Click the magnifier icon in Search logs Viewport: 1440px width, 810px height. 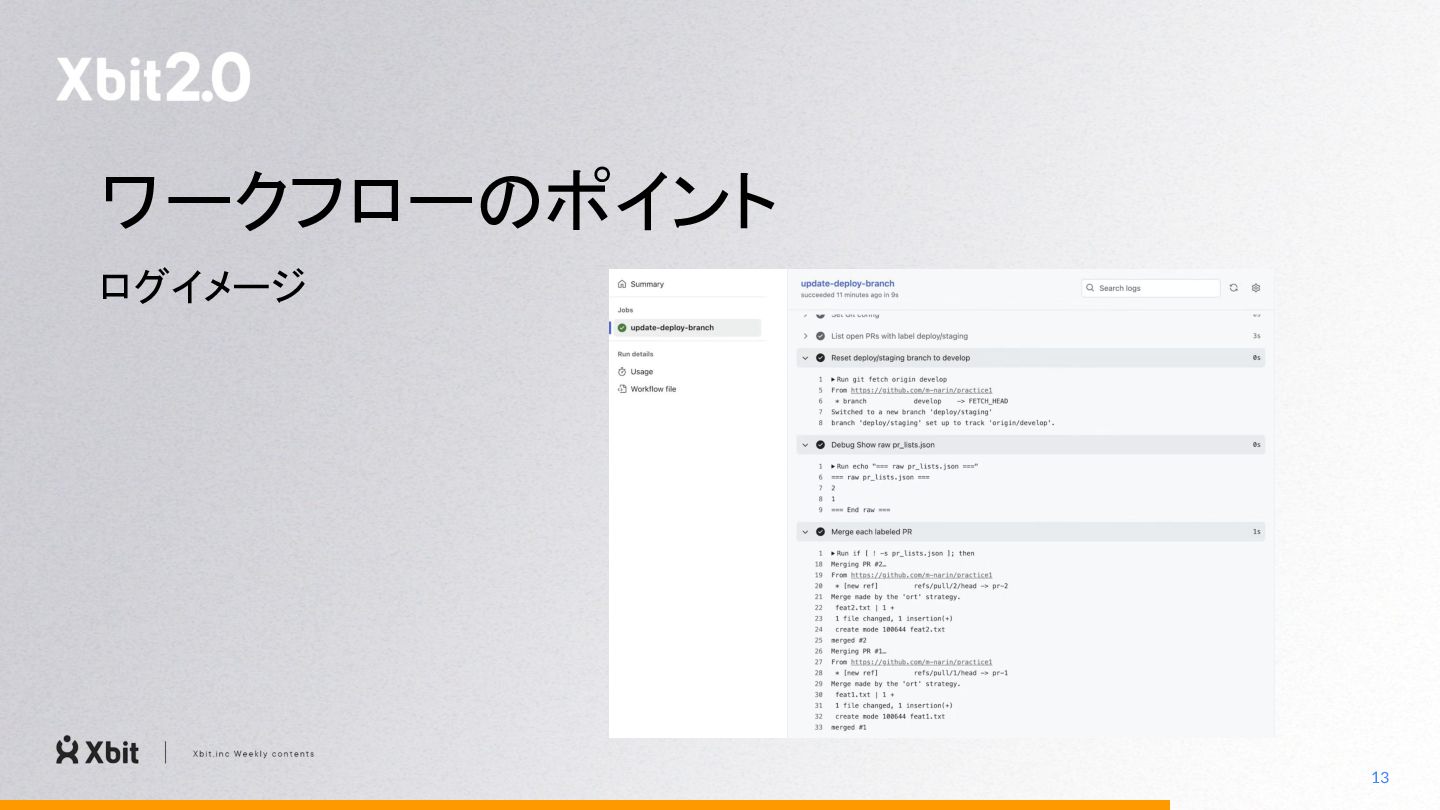pyautogui.click(x=1090, y=288)
